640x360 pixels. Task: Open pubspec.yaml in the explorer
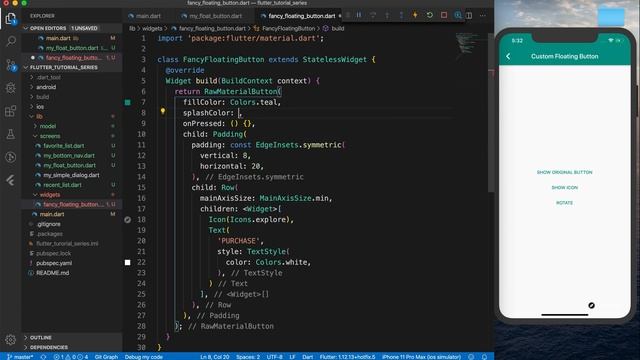[53, 263]
